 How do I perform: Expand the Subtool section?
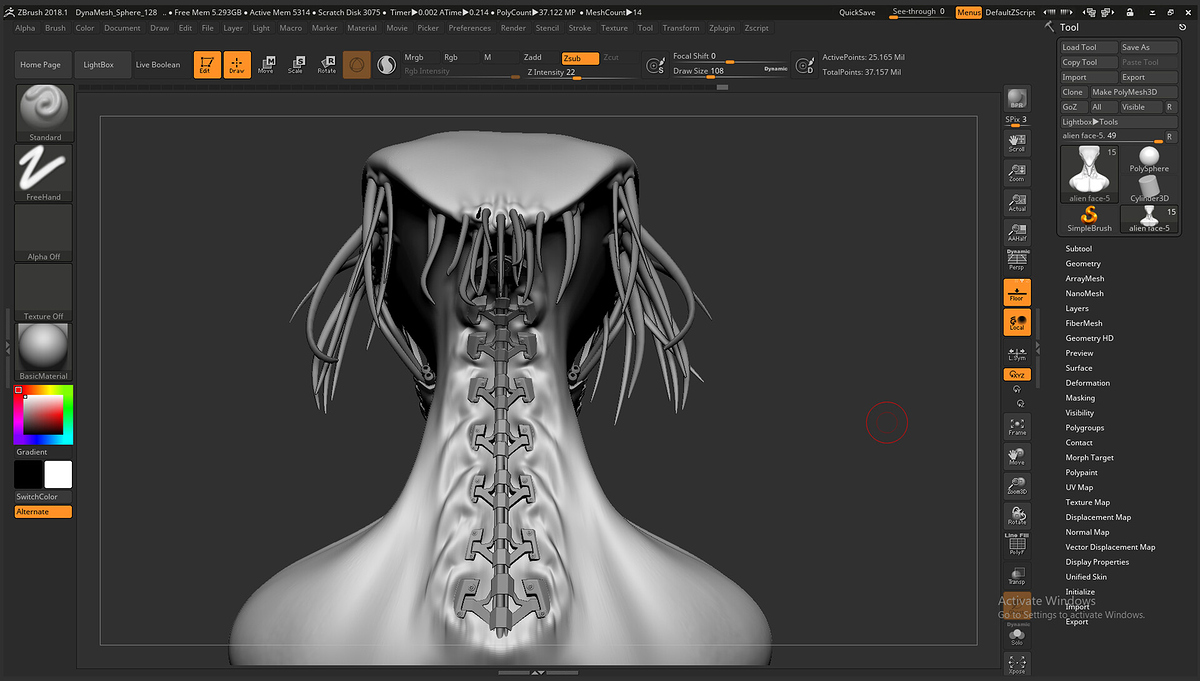(x=1079, y=249)
